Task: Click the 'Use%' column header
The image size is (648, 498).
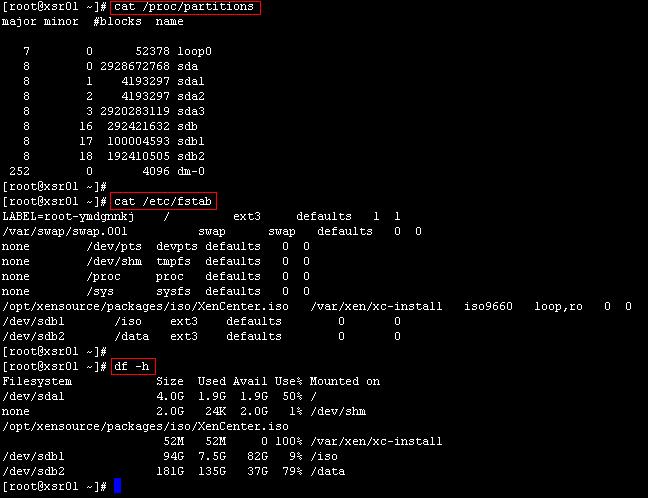Action: pyautogui.click(x=289, y=381)
